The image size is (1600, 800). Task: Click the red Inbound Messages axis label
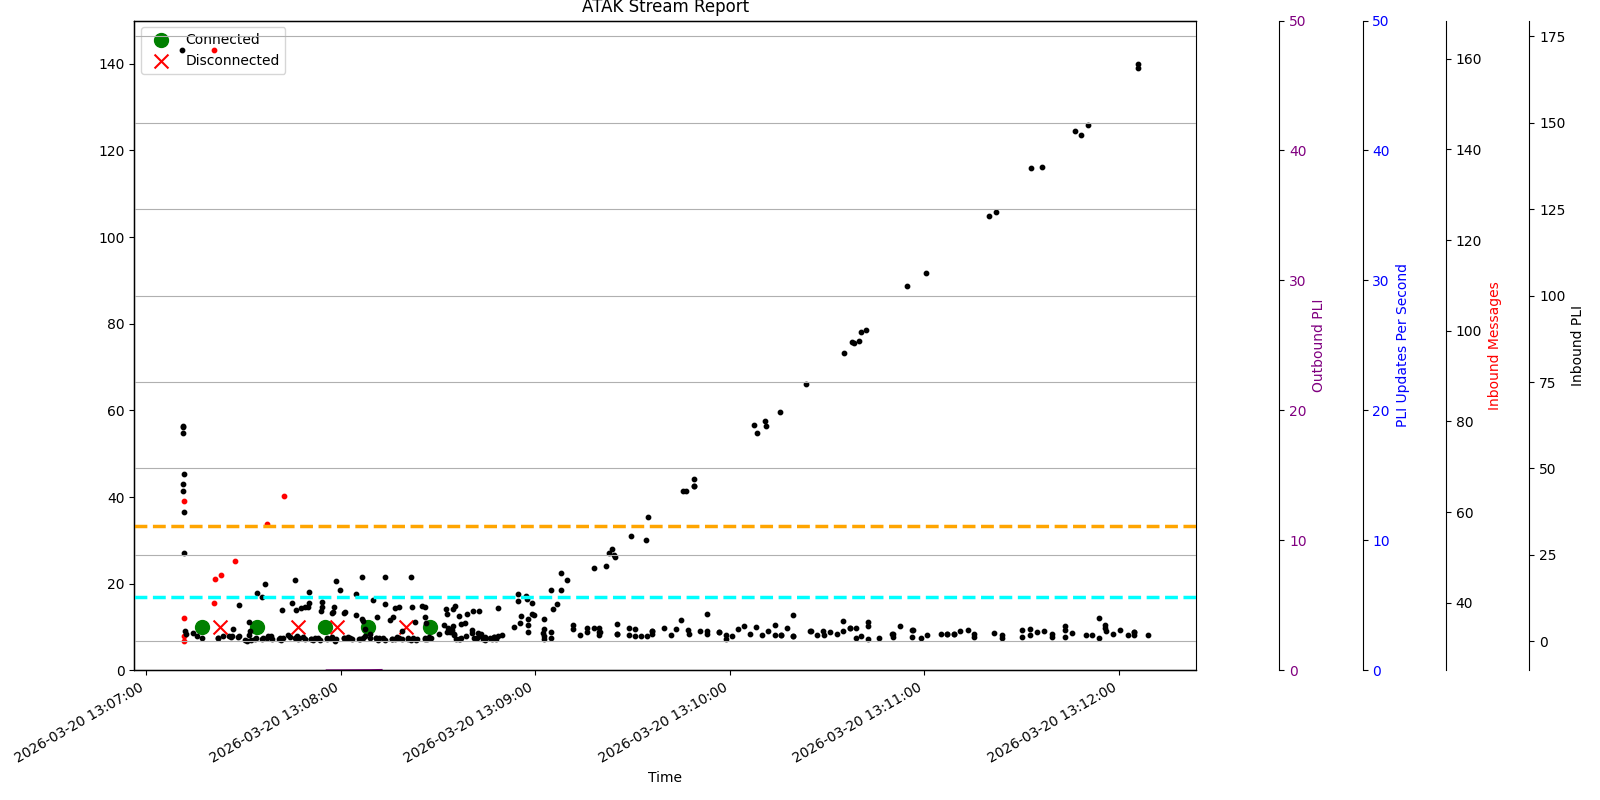(x=1494, y=346)
